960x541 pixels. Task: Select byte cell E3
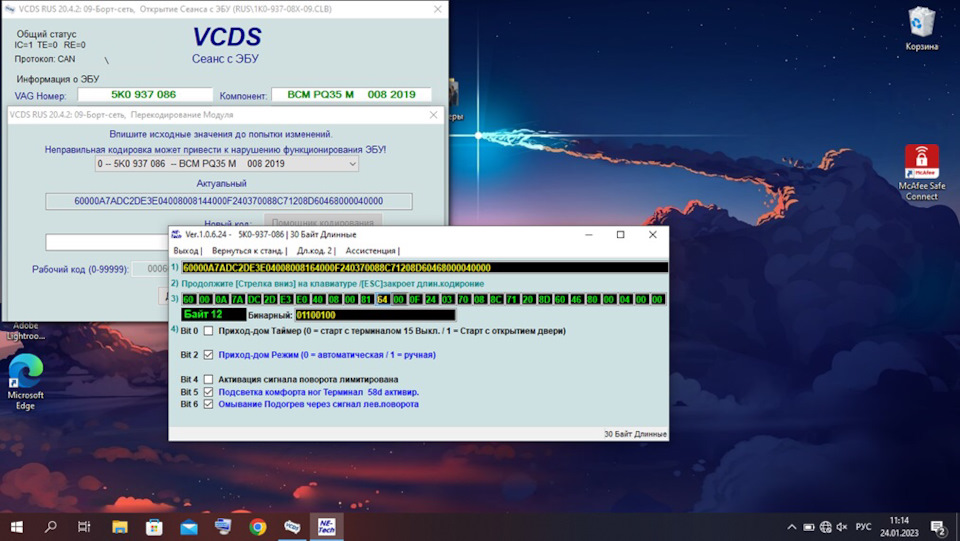tap(286, 299)
